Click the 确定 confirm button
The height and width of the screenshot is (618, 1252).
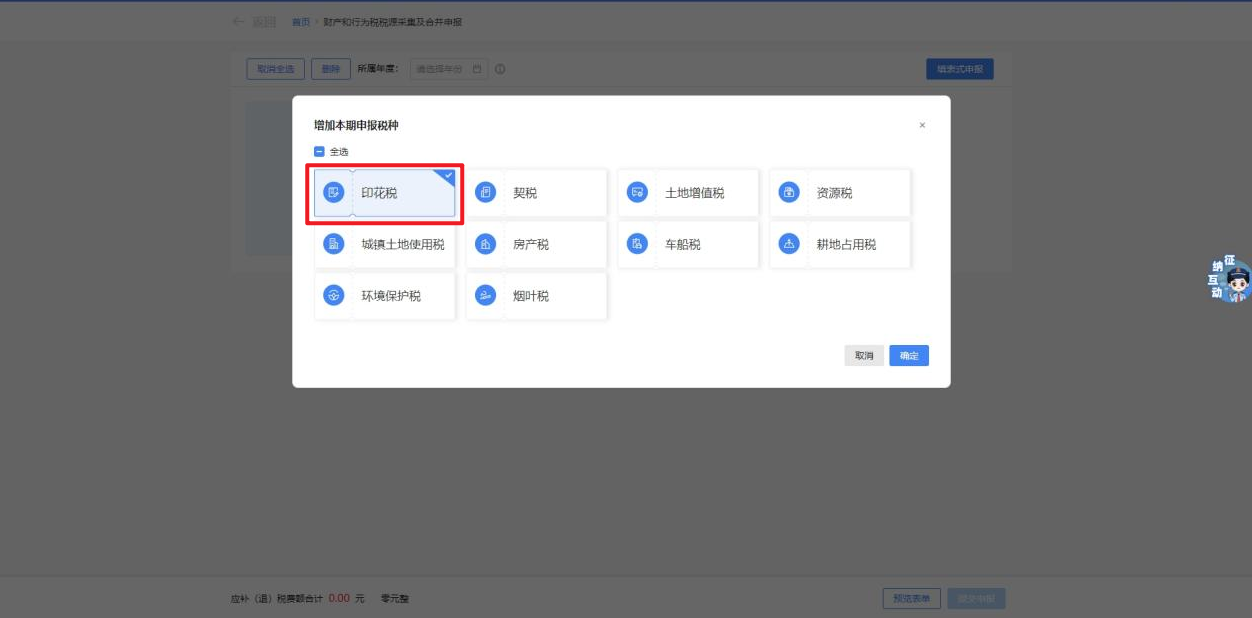[x=909, y=356]
